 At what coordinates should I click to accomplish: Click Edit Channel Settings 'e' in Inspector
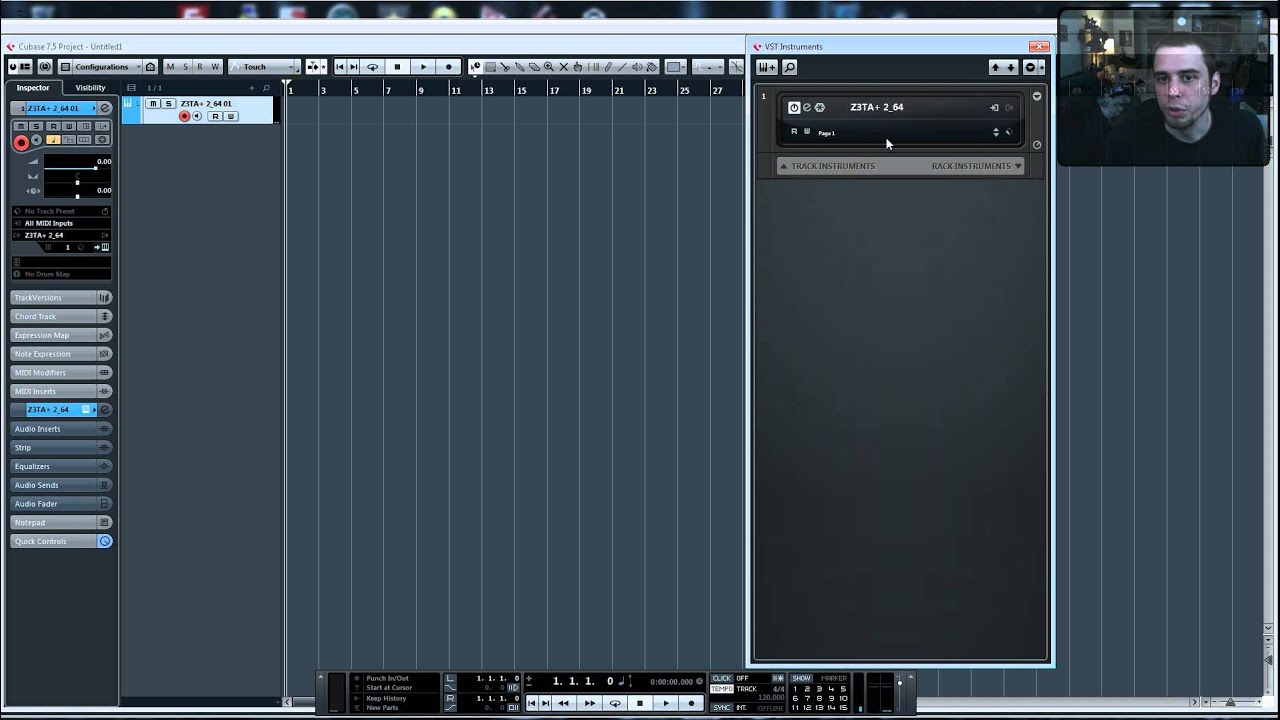[105, 108]
